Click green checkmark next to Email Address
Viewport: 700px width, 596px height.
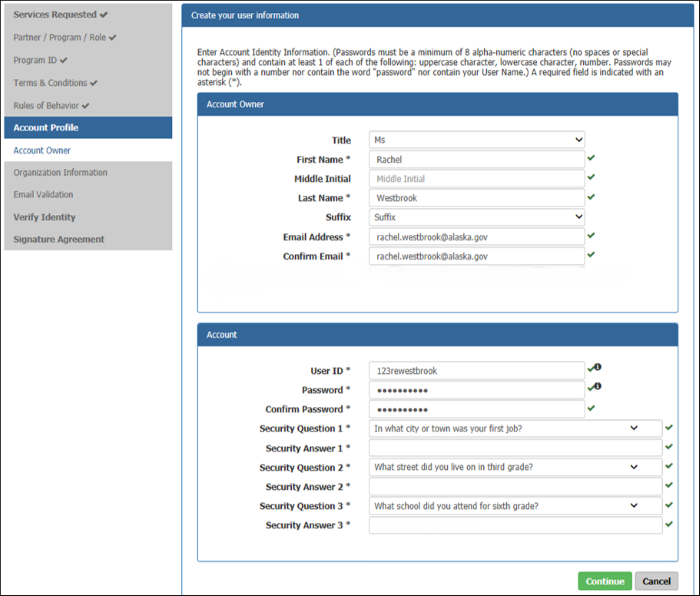(591, 236)
